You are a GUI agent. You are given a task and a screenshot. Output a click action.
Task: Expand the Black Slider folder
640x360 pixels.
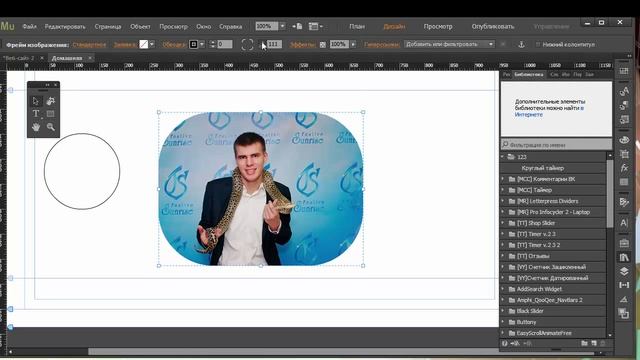[503, 311]
